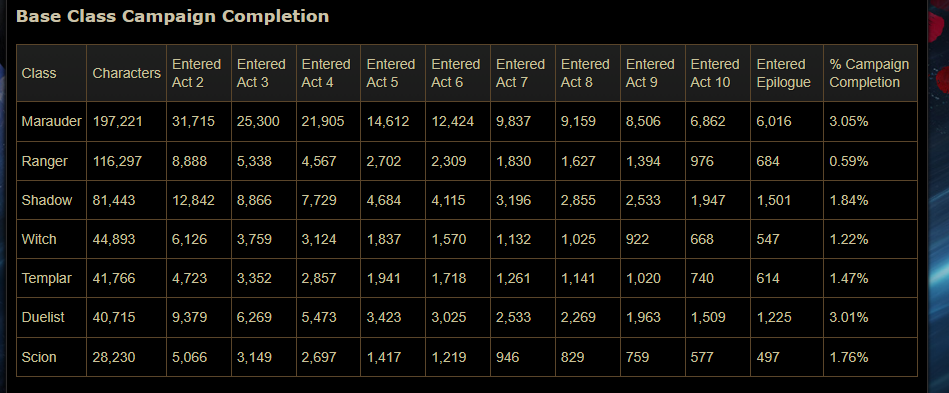Click Ranger's 0.59% completion cell
Screen dimensions: 949x393
pos(870,161)
